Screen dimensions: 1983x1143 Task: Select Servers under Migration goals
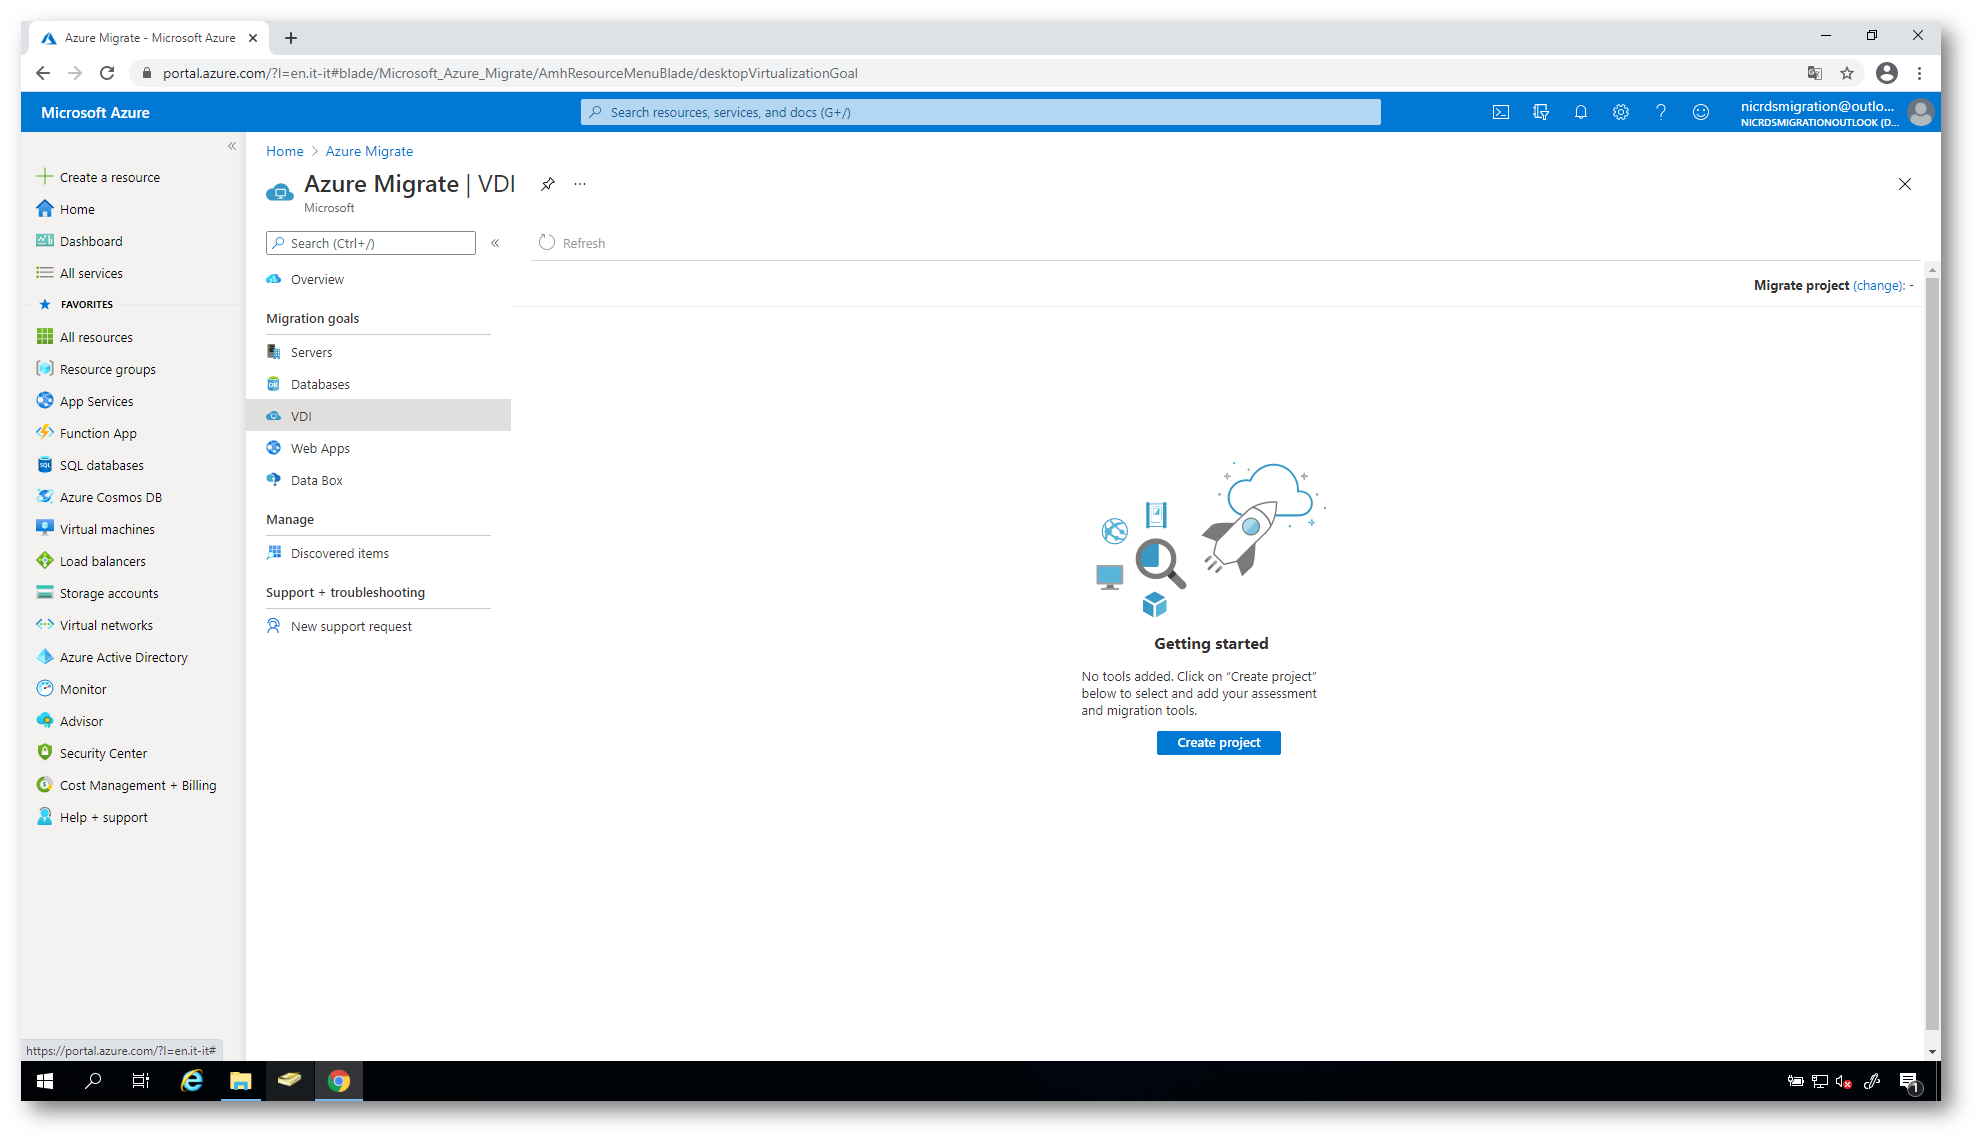pos(311,352)
